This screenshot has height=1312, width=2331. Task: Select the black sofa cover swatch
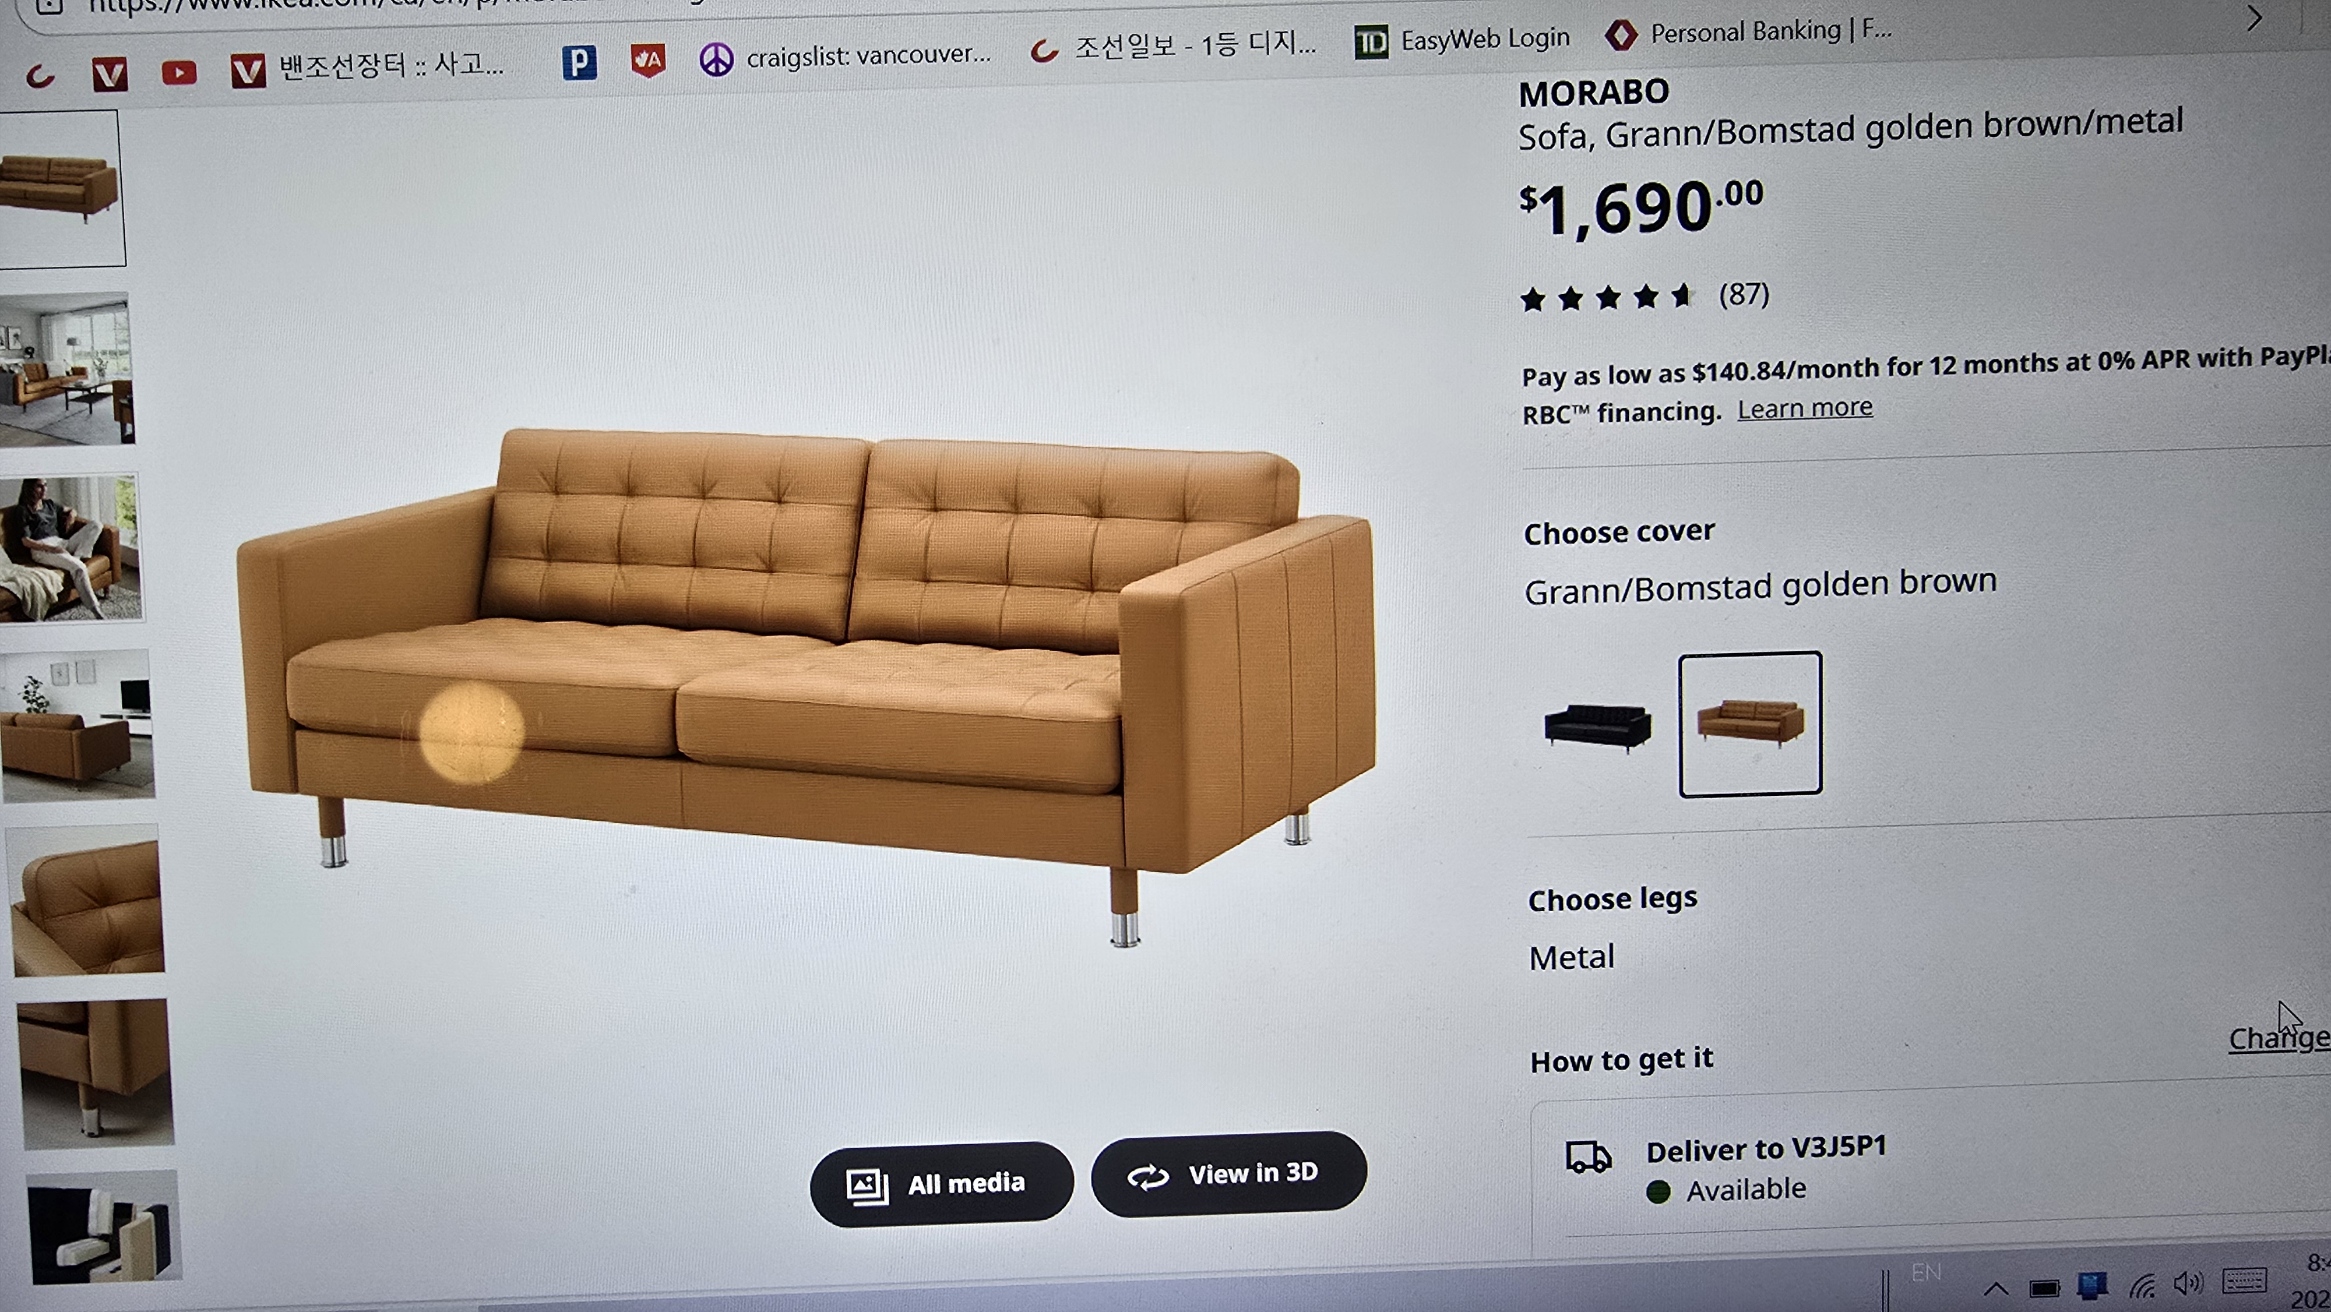tap(1597, 727)
